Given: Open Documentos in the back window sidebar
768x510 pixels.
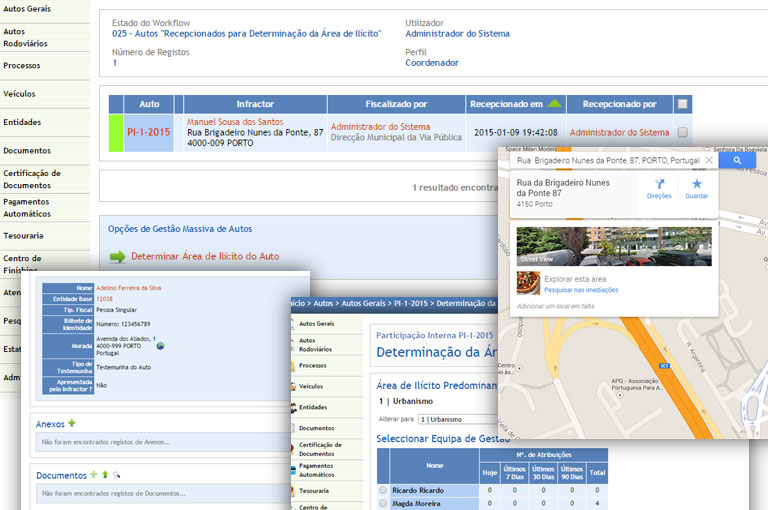Looking at the screenshot, I should point(27,150).
